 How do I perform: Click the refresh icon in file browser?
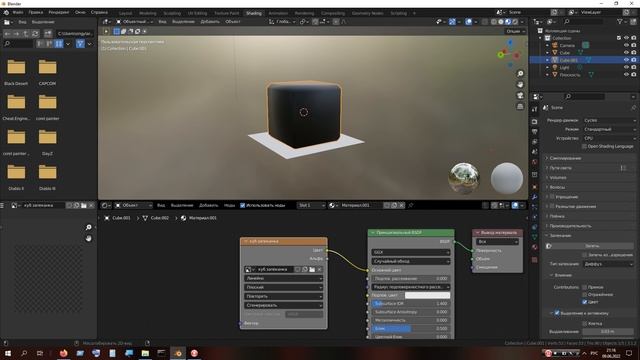[35, 33]
